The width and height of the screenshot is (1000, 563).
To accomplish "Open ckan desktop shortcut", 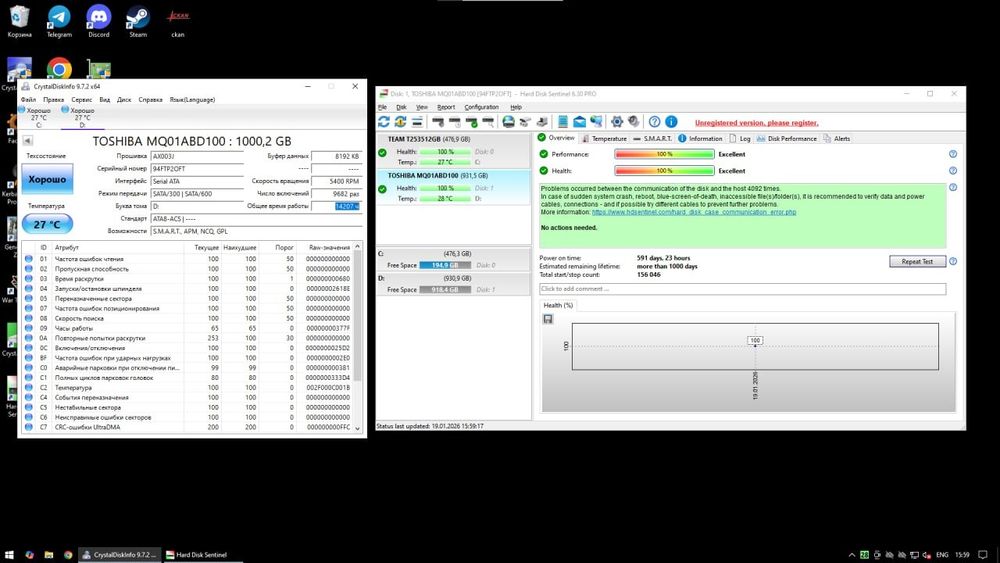I will pos(178,22).
